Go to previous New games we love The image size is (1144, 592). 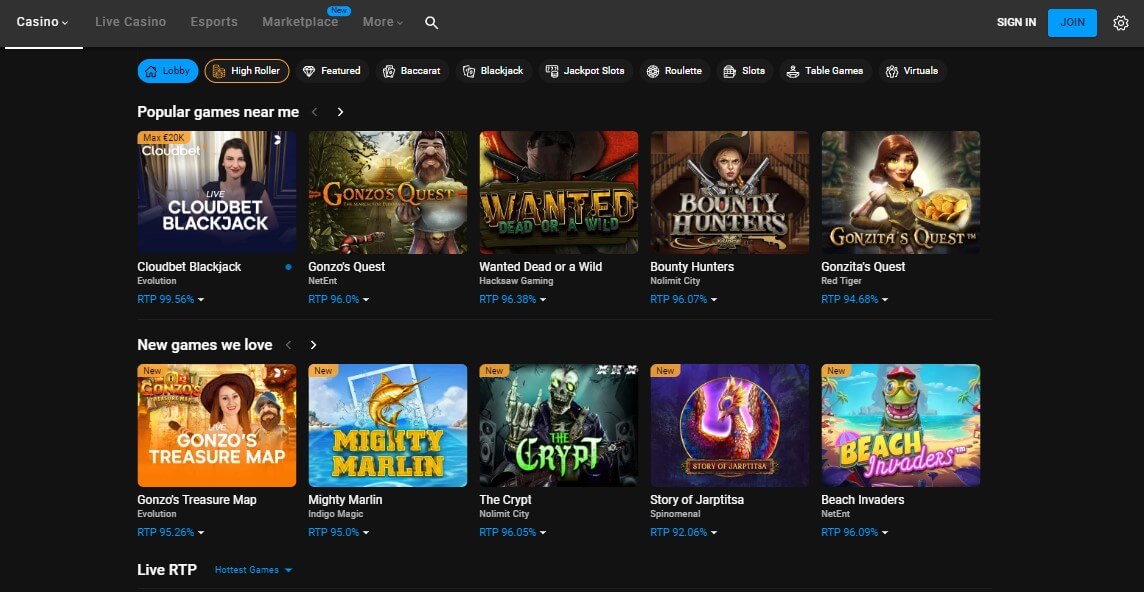point(288,345)
